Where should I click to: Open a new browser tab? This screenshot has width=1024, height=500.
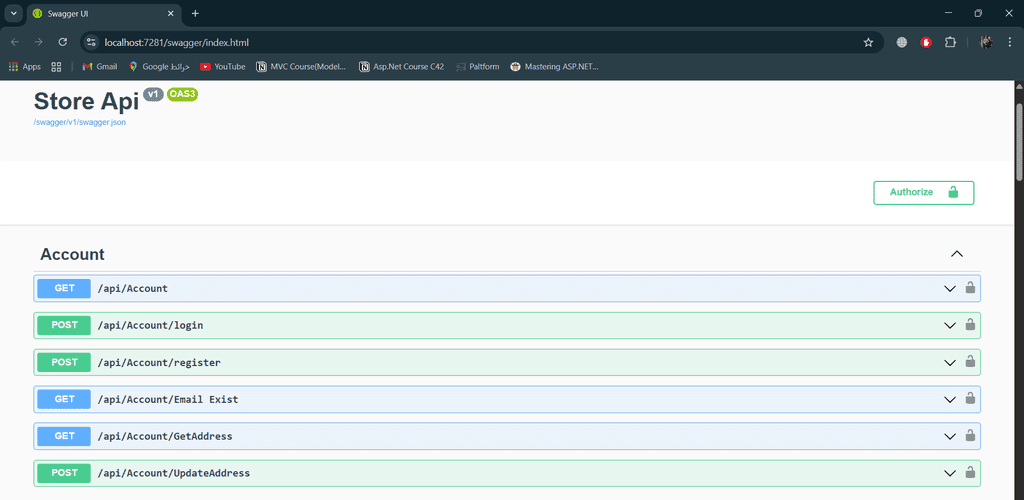(195, 13)
